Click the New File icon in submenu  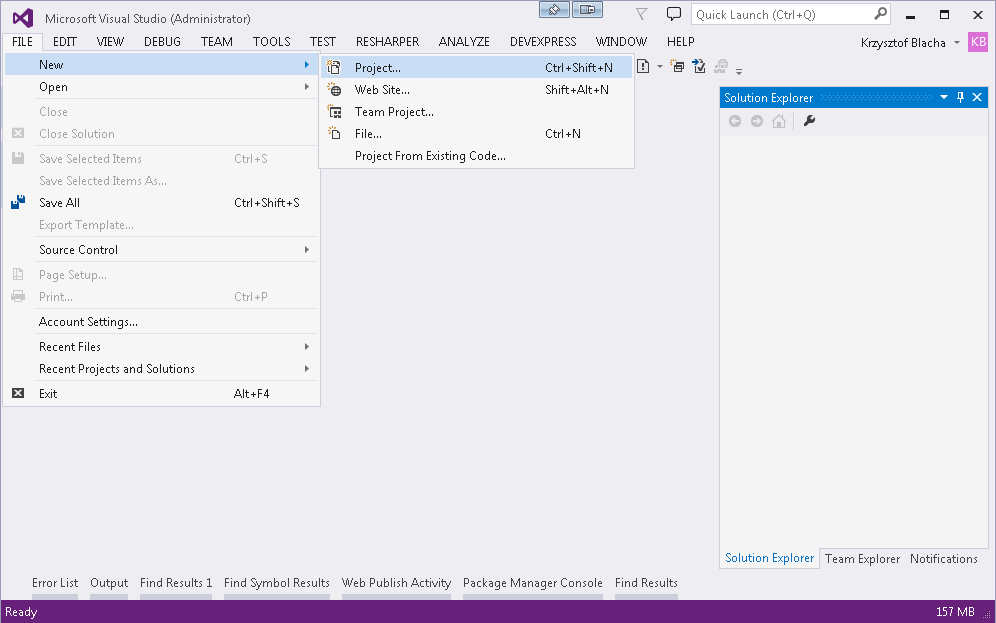point(334,133)
